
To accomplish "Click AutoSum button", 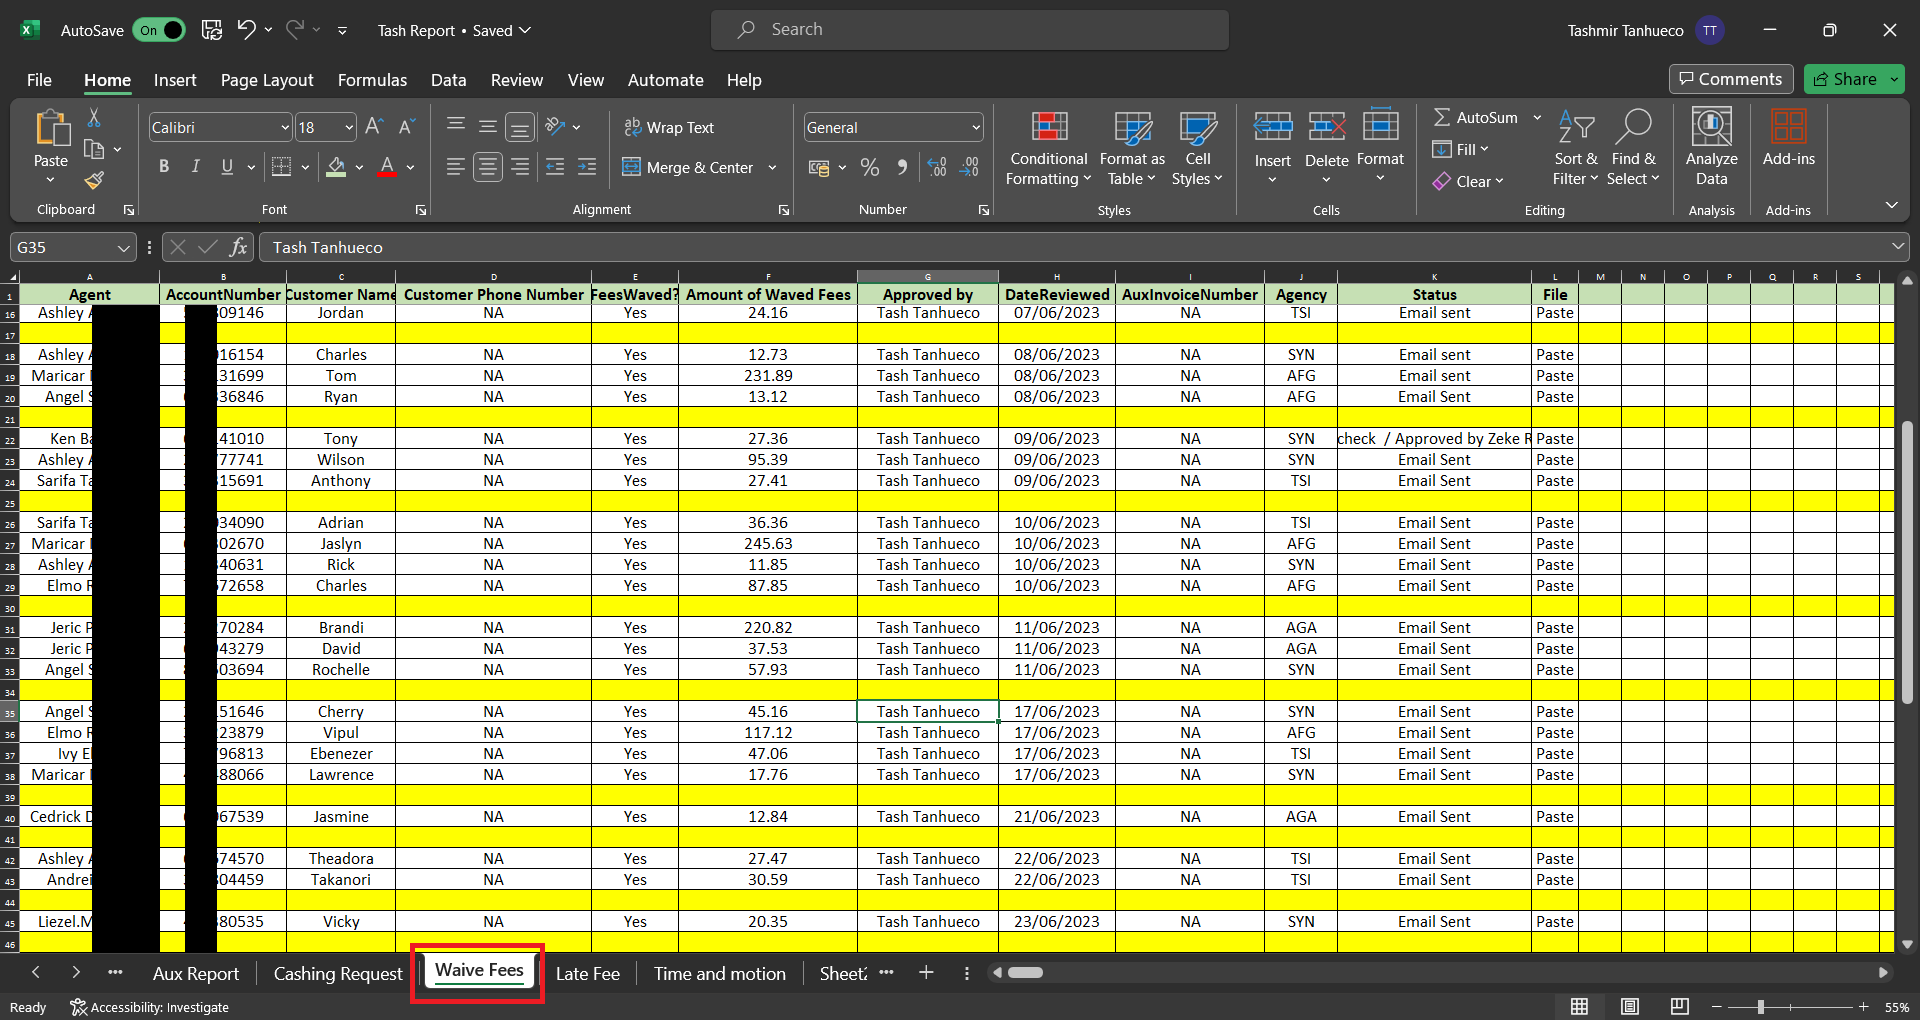I will coord(1476,117).
